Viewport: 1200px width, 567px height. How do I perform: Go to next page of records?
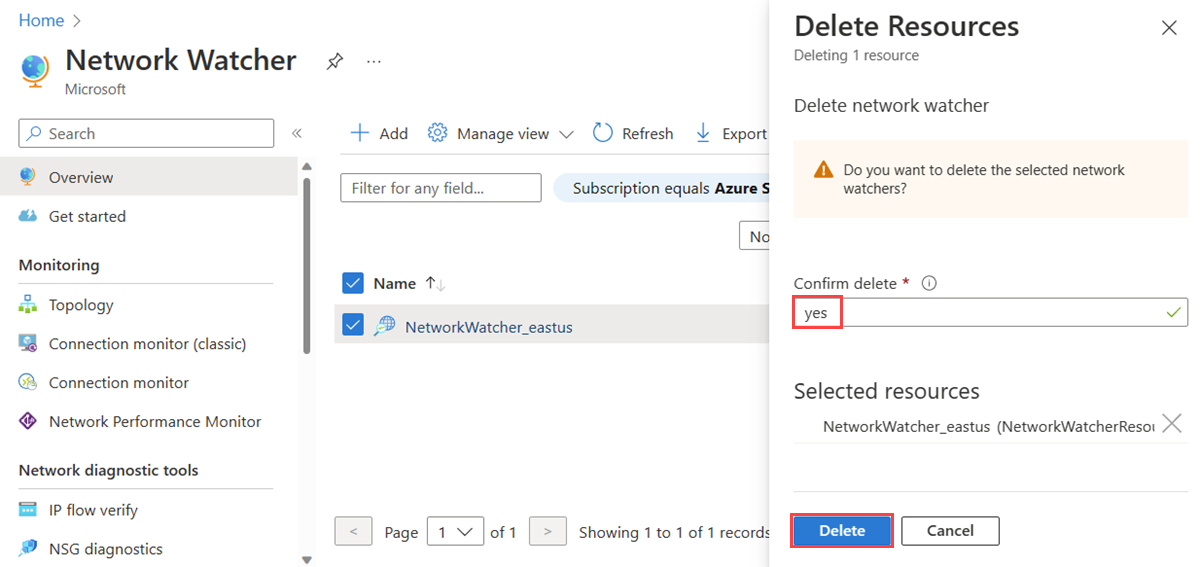pos(547,532)
